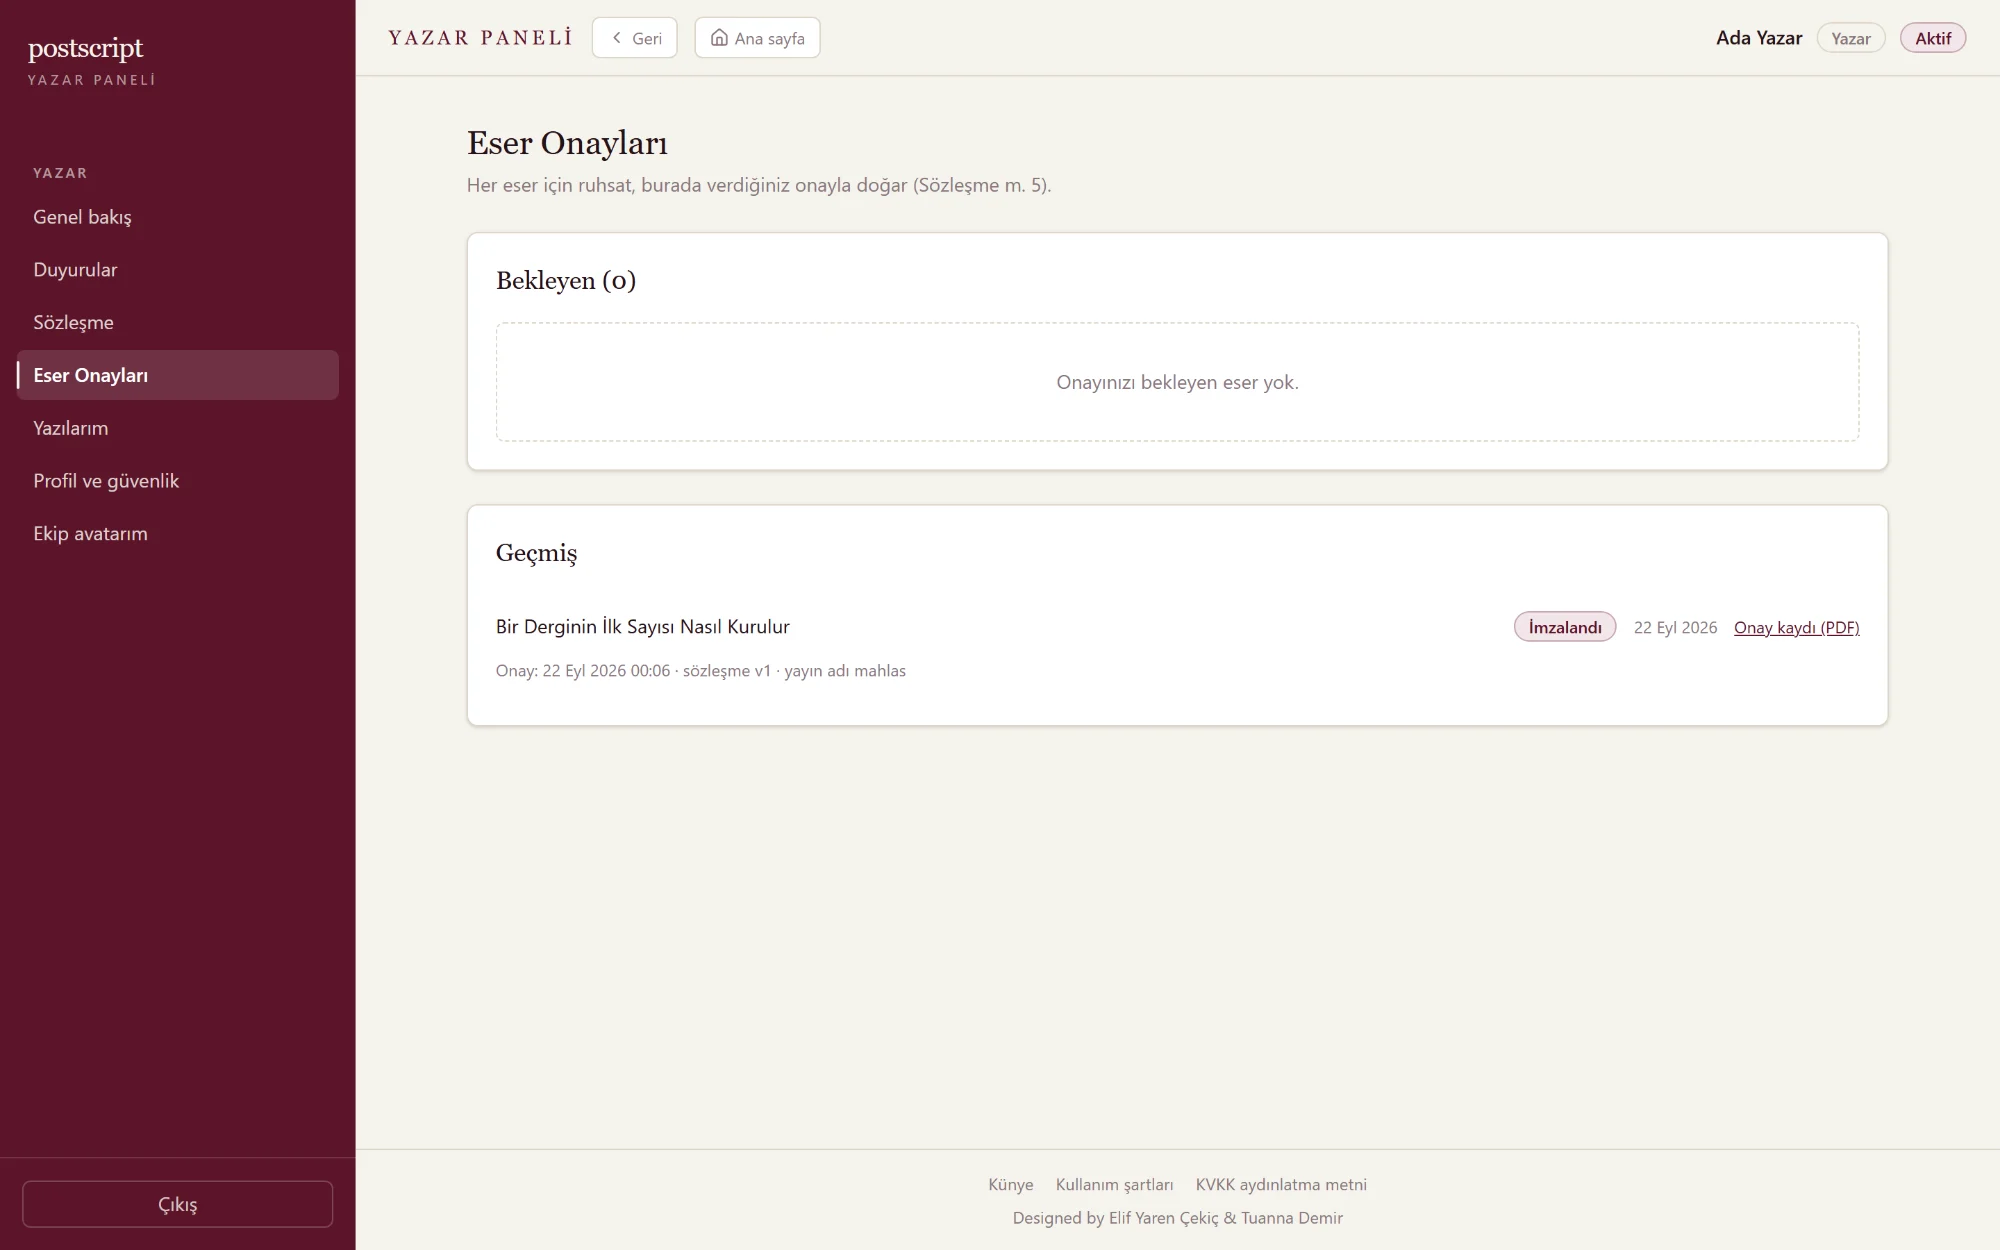Click the YAZAR section label in sidebar
This screenshot has width=2000, height=1250.
60,173
